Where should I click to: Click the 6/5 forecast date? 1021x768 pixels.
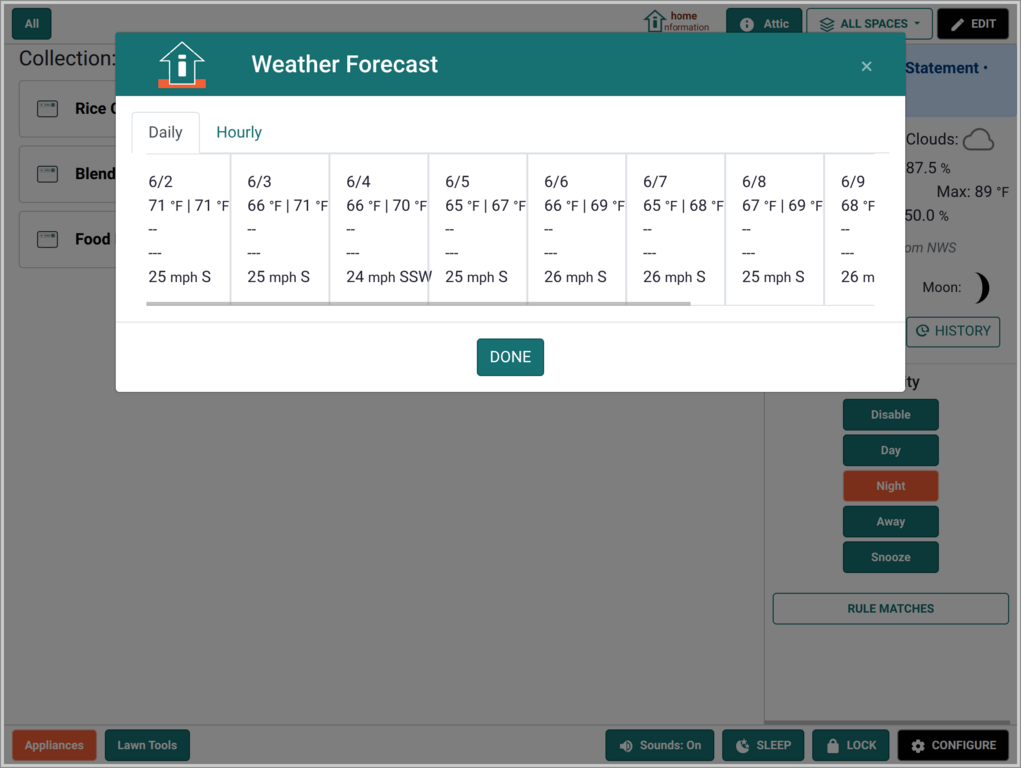[457, 182]
